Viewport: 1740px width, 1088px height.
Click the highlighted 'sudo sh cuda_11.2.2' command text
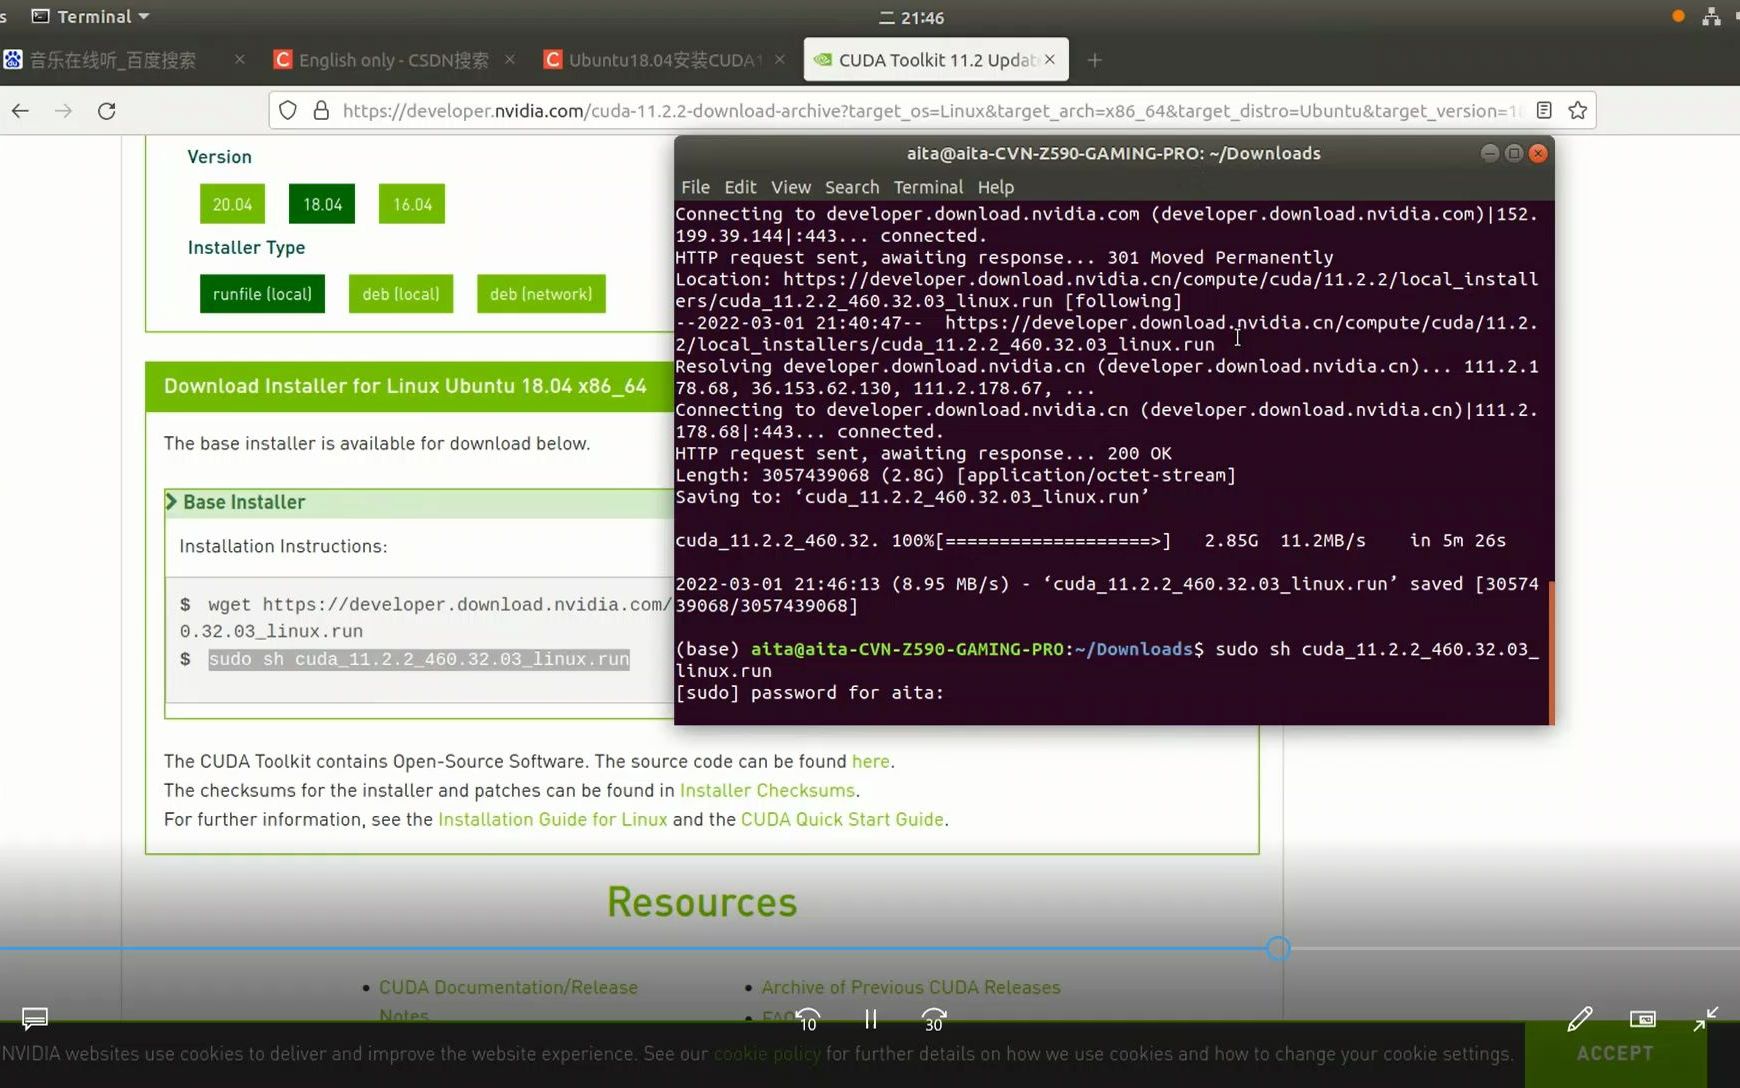pos(419,659)
